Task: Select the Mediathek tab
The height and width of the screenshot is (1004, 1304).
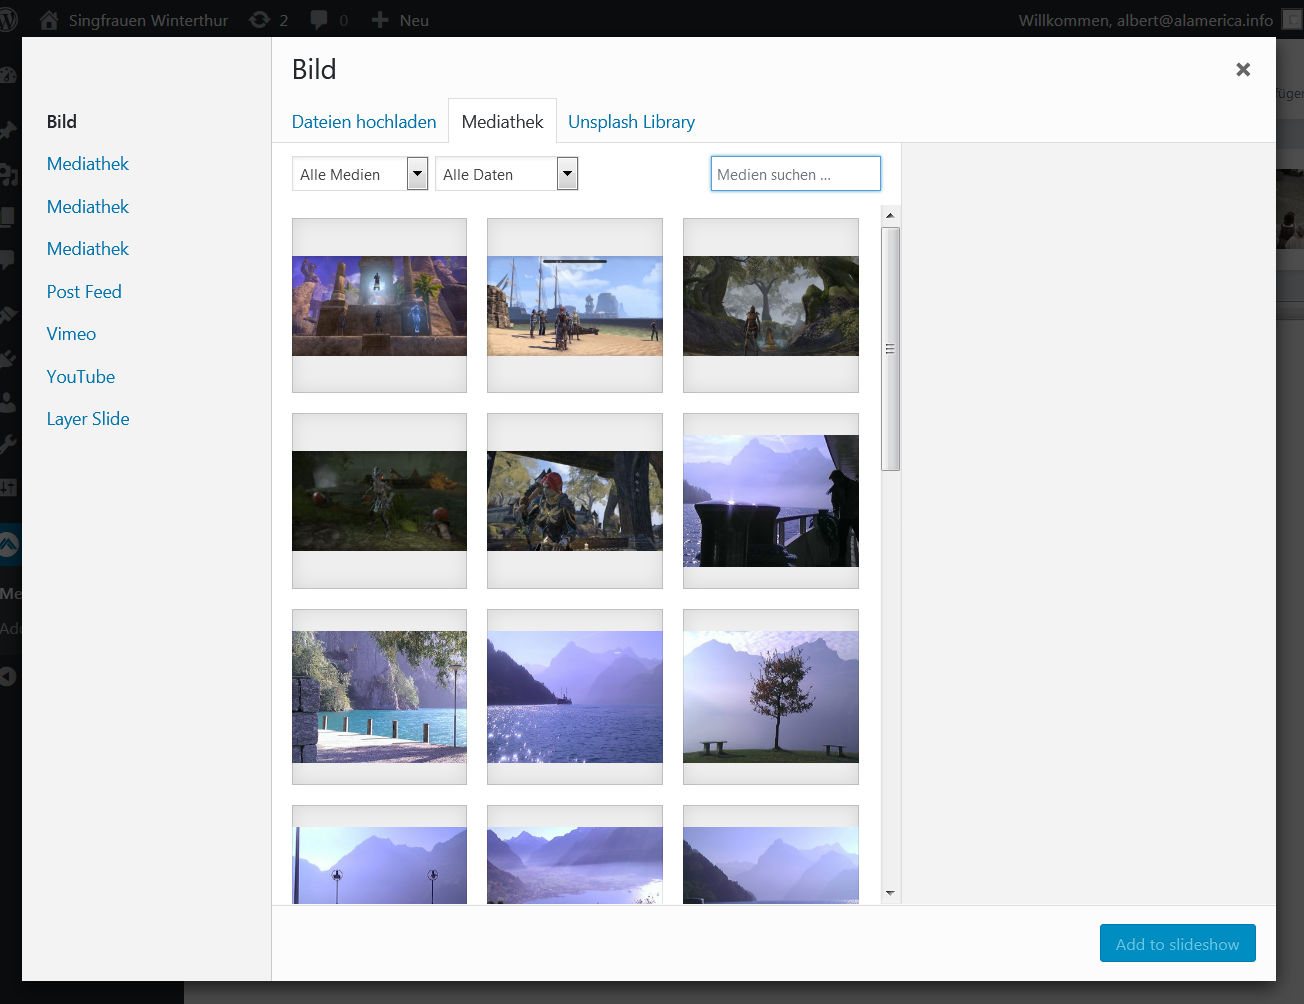Action: pyautogui.click(x=502, y=122)
